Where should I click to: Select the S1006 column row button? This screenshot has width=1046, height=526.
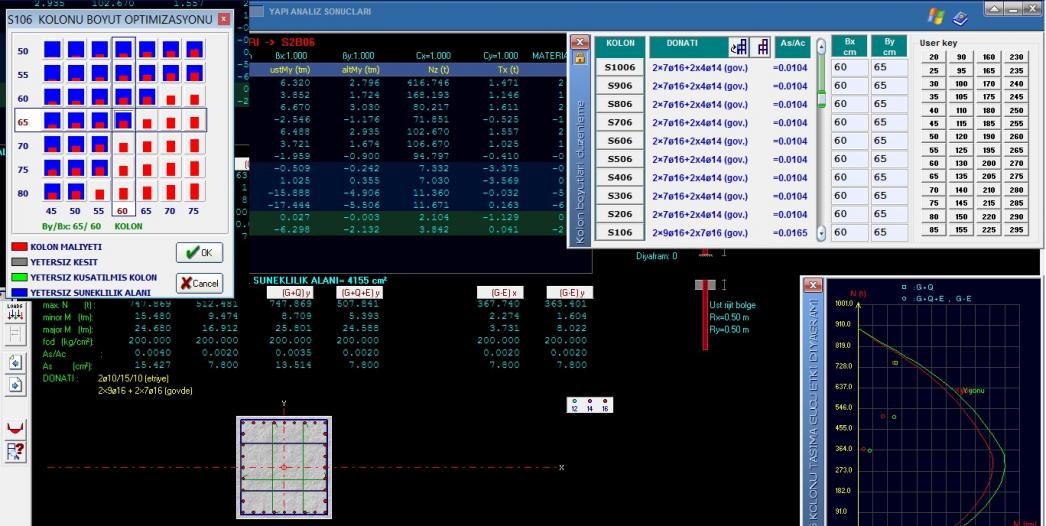tap(620, 67)
